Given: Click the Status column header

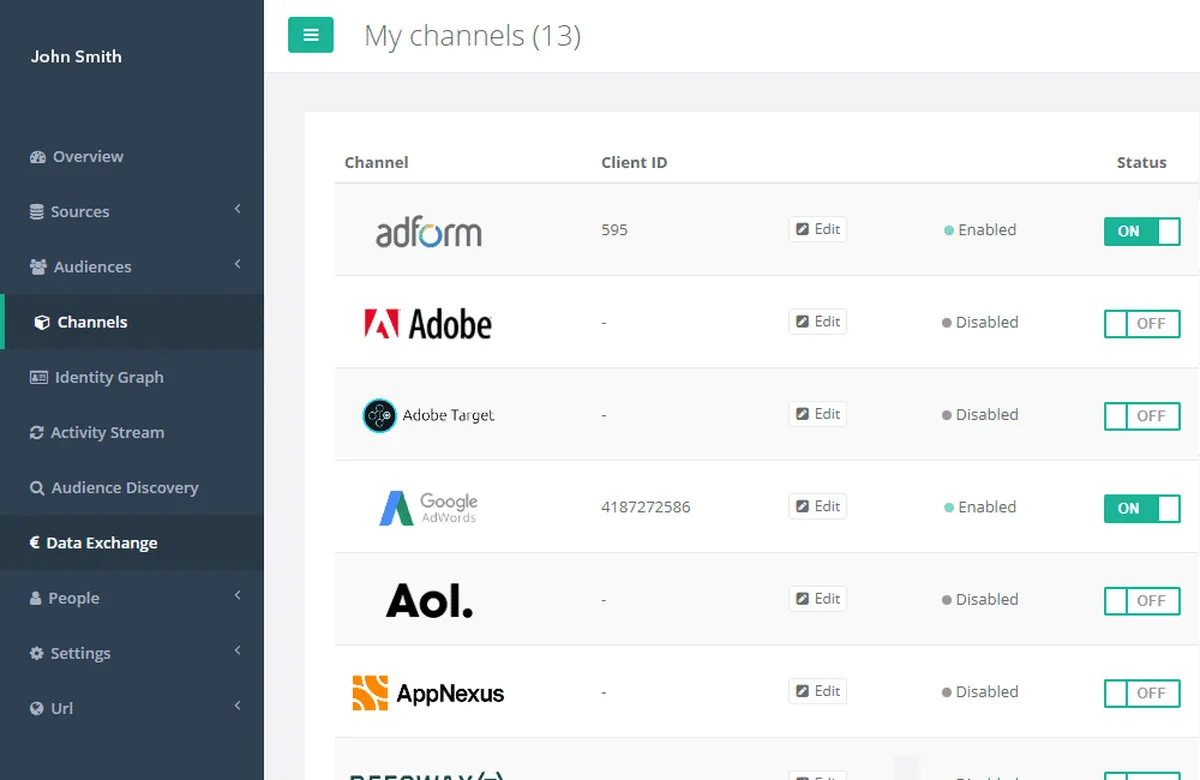Looking at the screenshot, I should (x=1142, y=162).
